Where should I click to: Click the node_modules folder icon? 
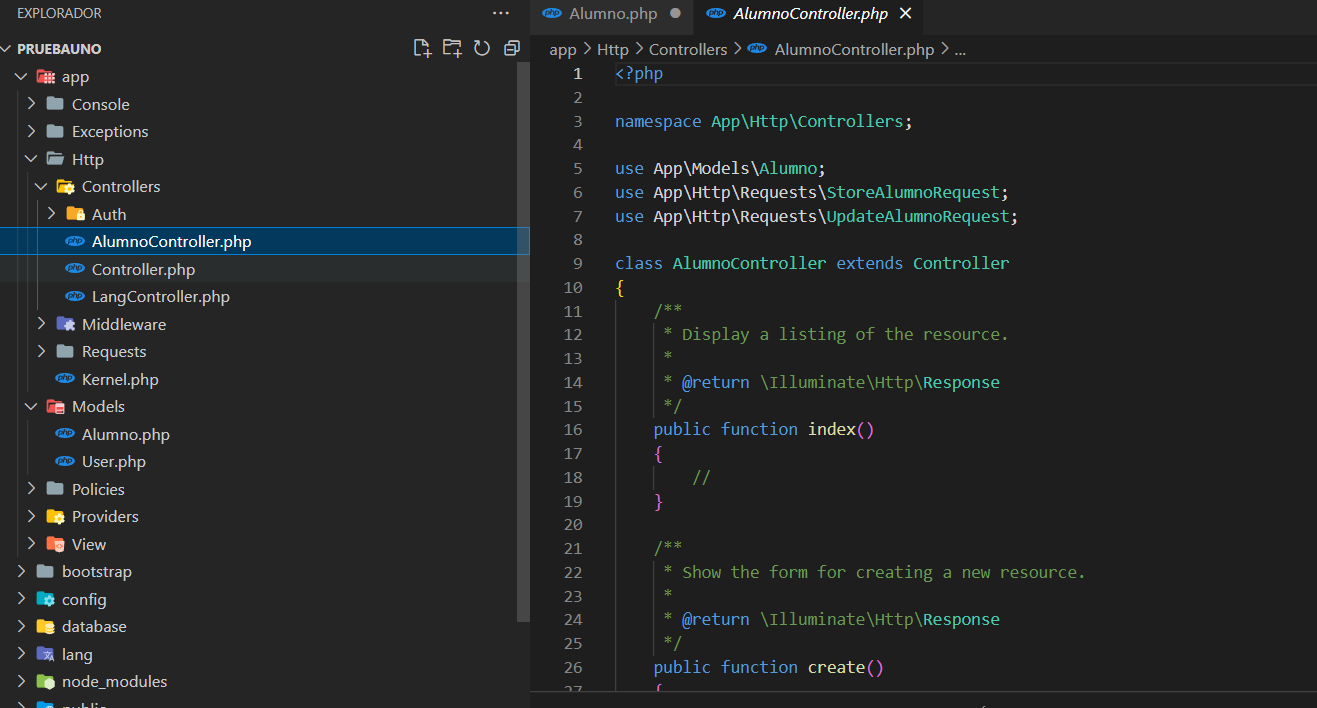46,682
